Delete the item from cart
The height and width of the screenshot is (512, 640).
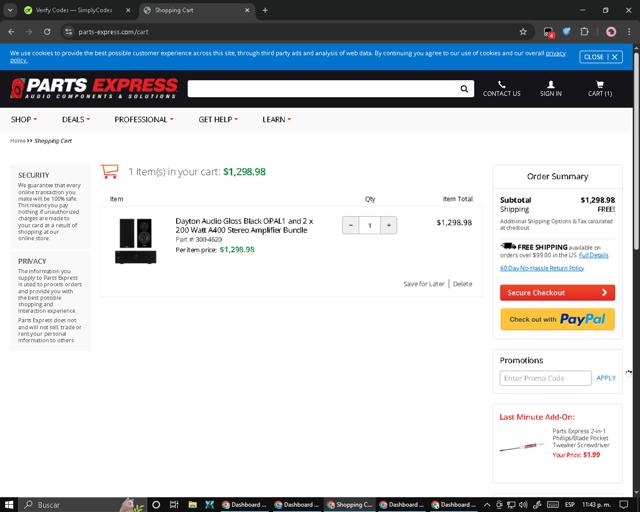462,284
